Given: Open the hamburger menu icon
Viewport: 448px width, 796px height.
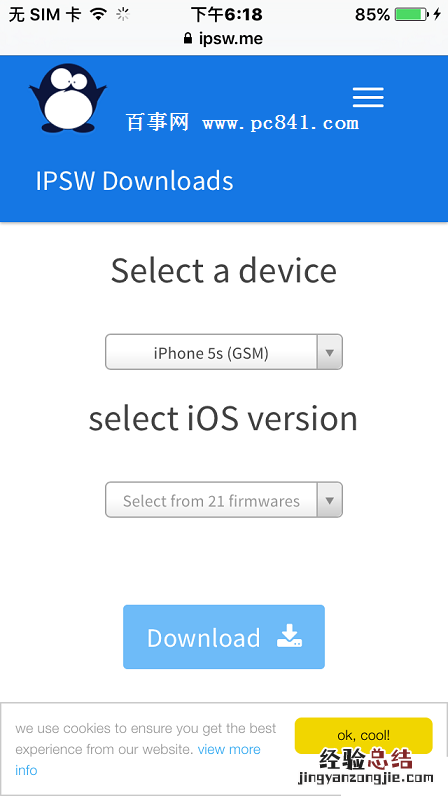Looking at the screenshot, I should tap(368, 97).
